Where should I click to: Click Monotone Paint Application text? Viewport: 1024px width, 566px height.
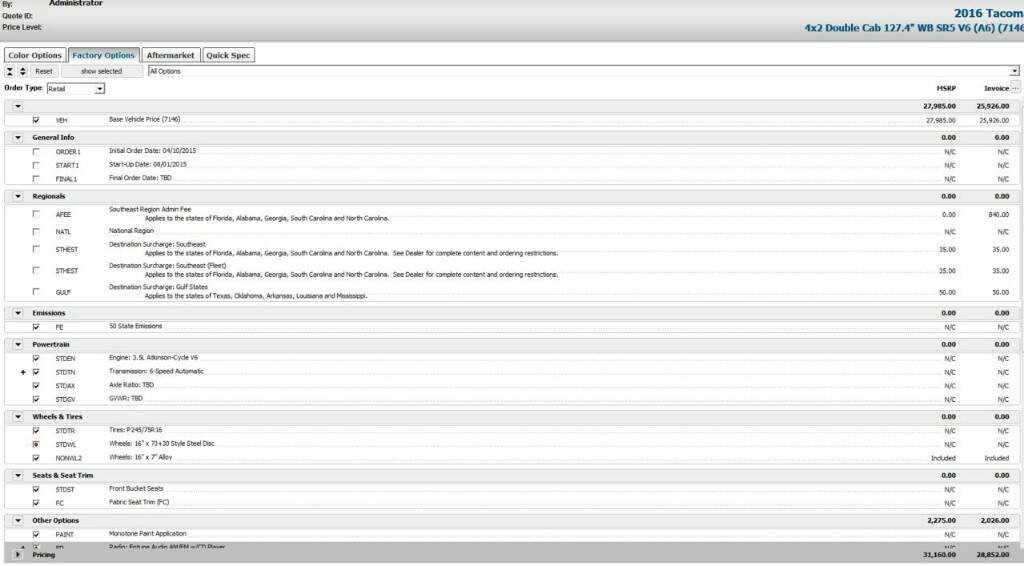(x=148, y=533)
